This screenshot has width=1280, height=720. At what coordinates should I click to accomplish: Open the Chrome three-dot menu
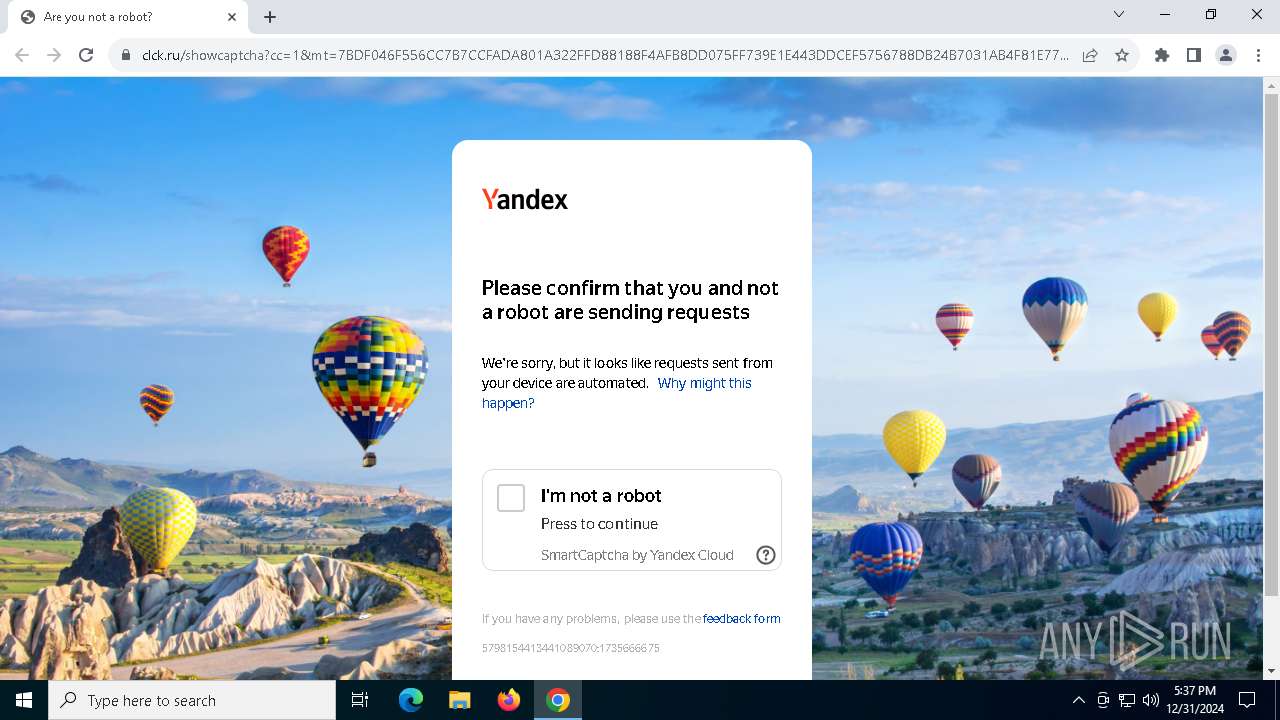point(1258,55)
